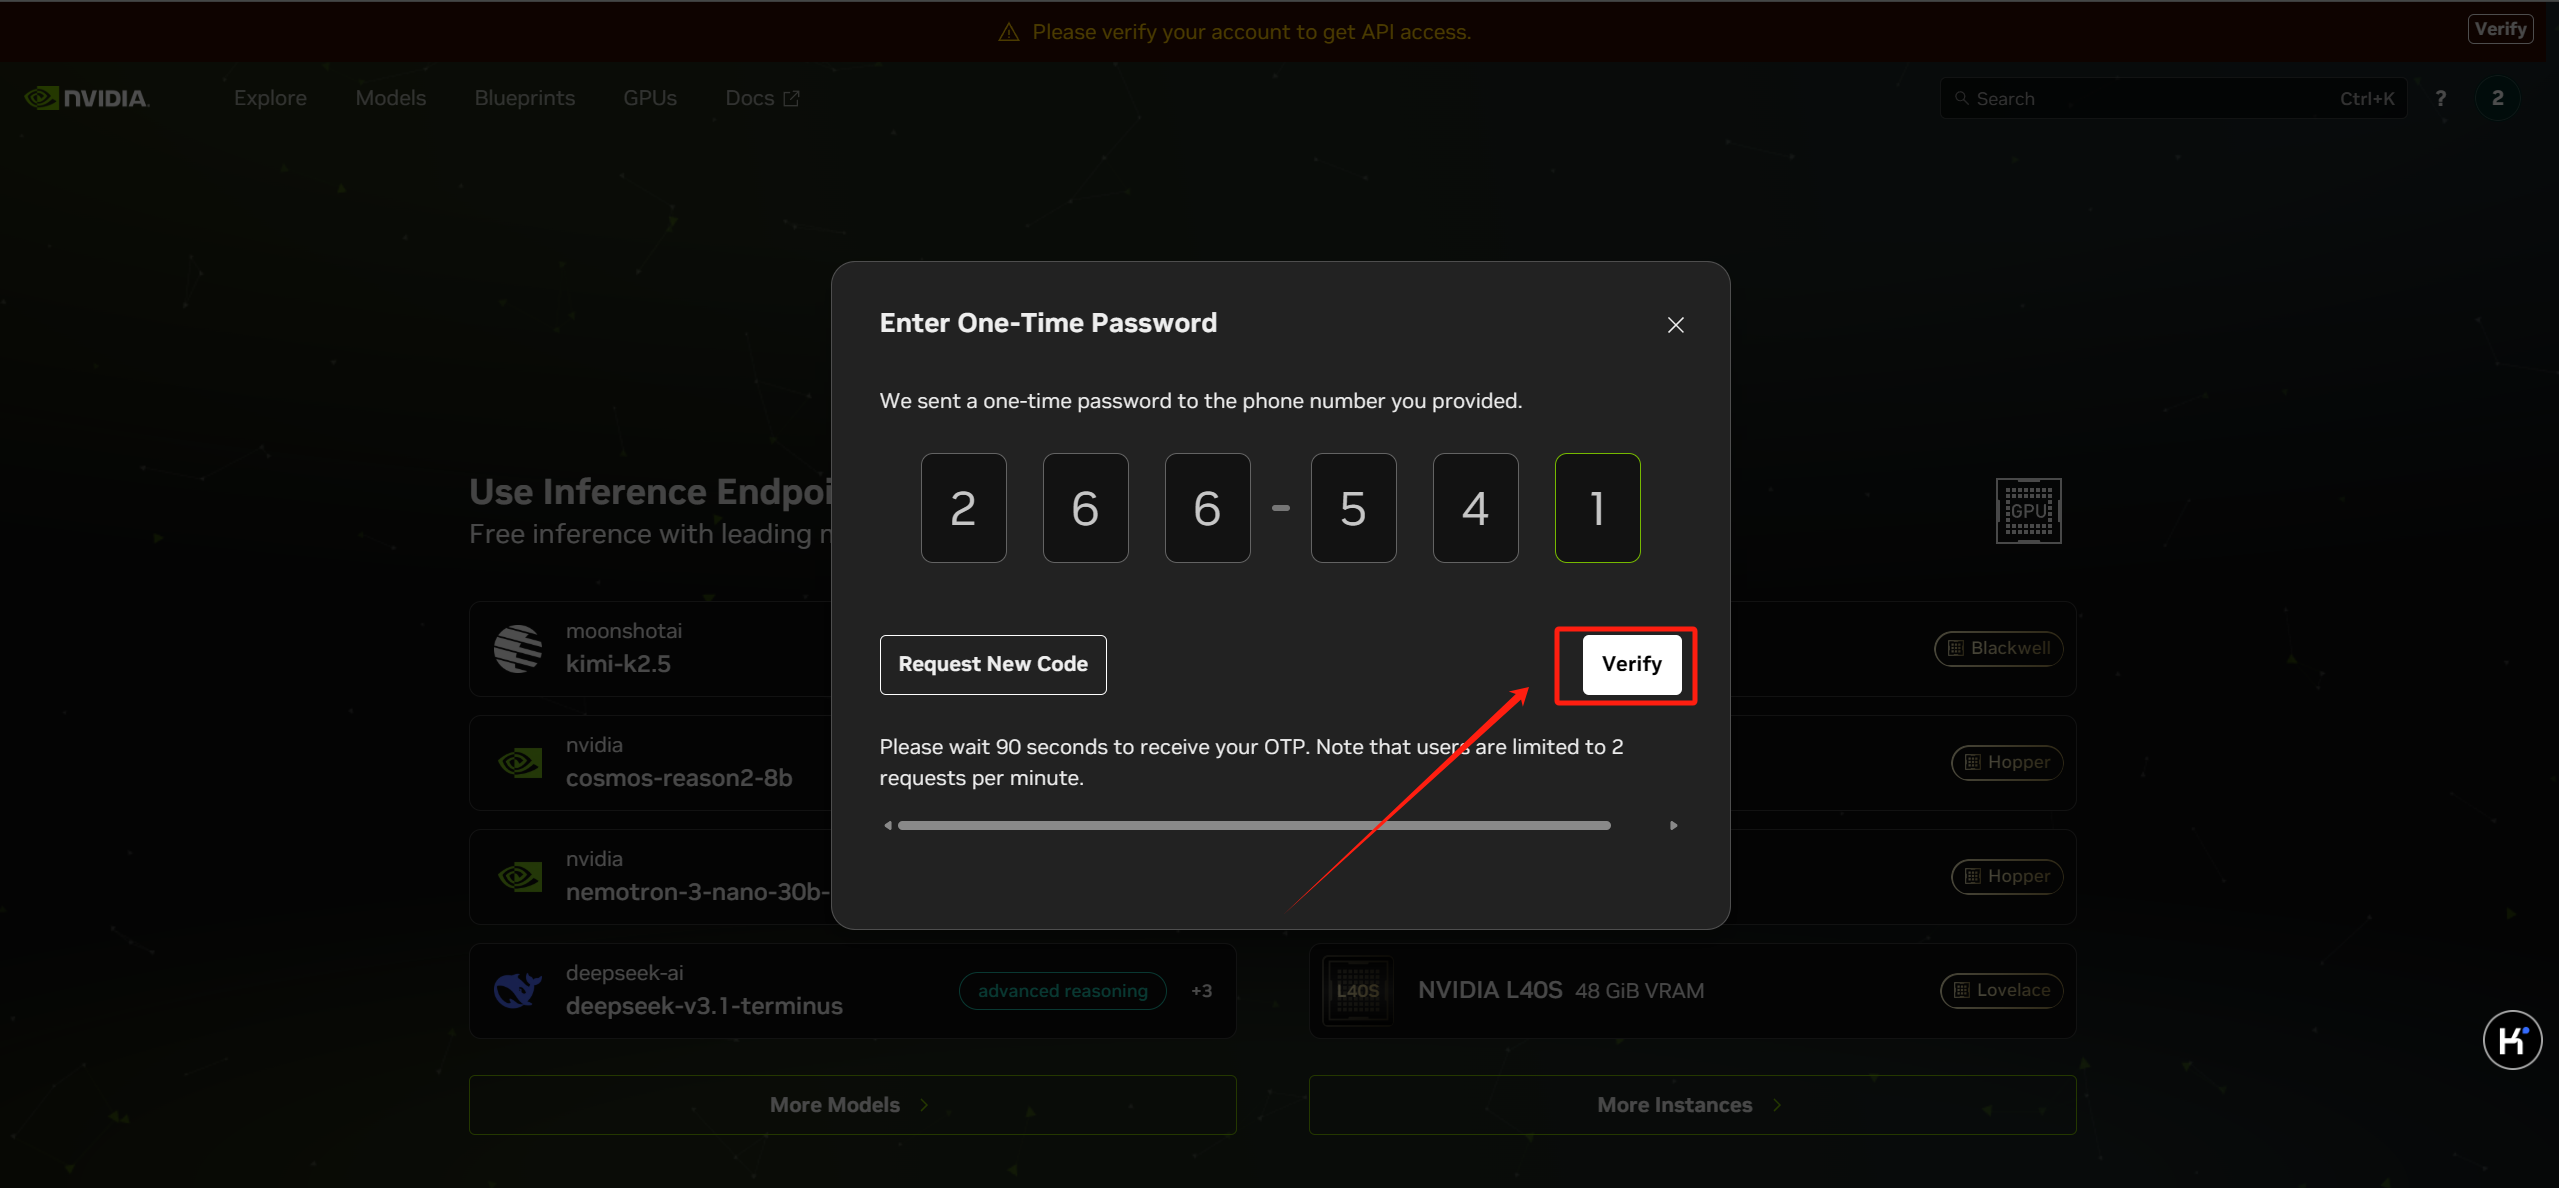Open the floating K assistant icon

pos(2511,1041)
